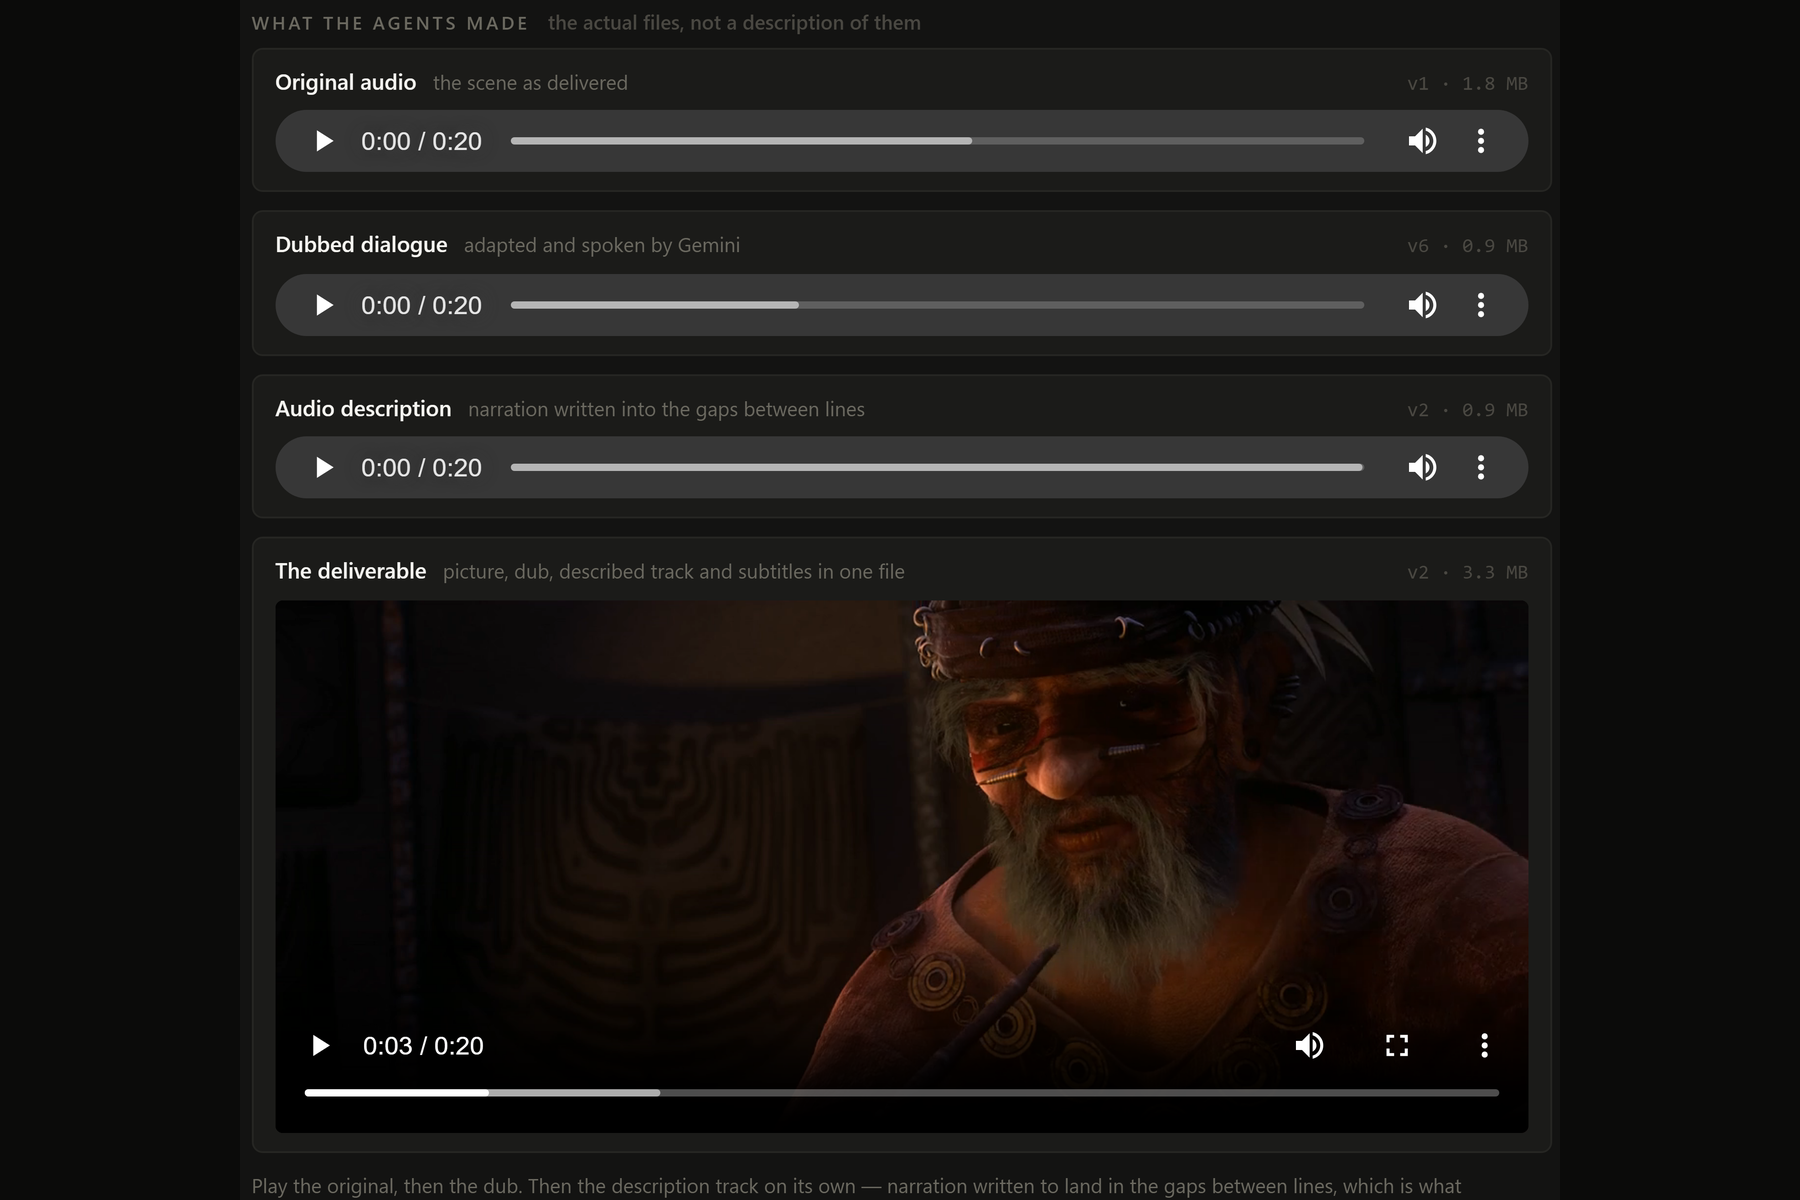Click 'The deliverable' title

pos(350,571)
